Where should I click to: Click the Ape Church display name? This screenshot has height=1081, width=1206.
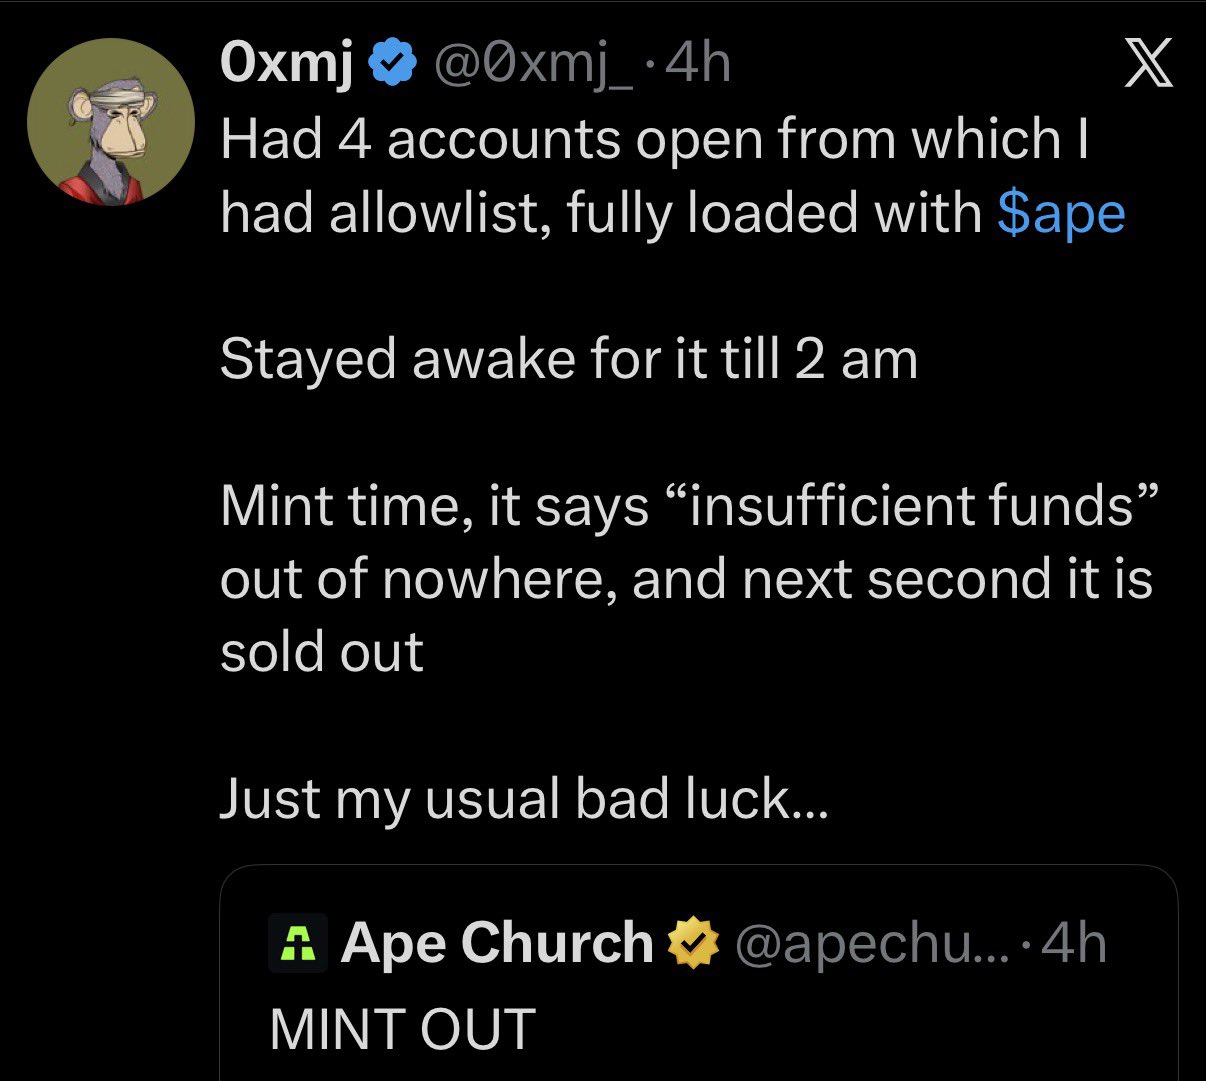[497, 943]
